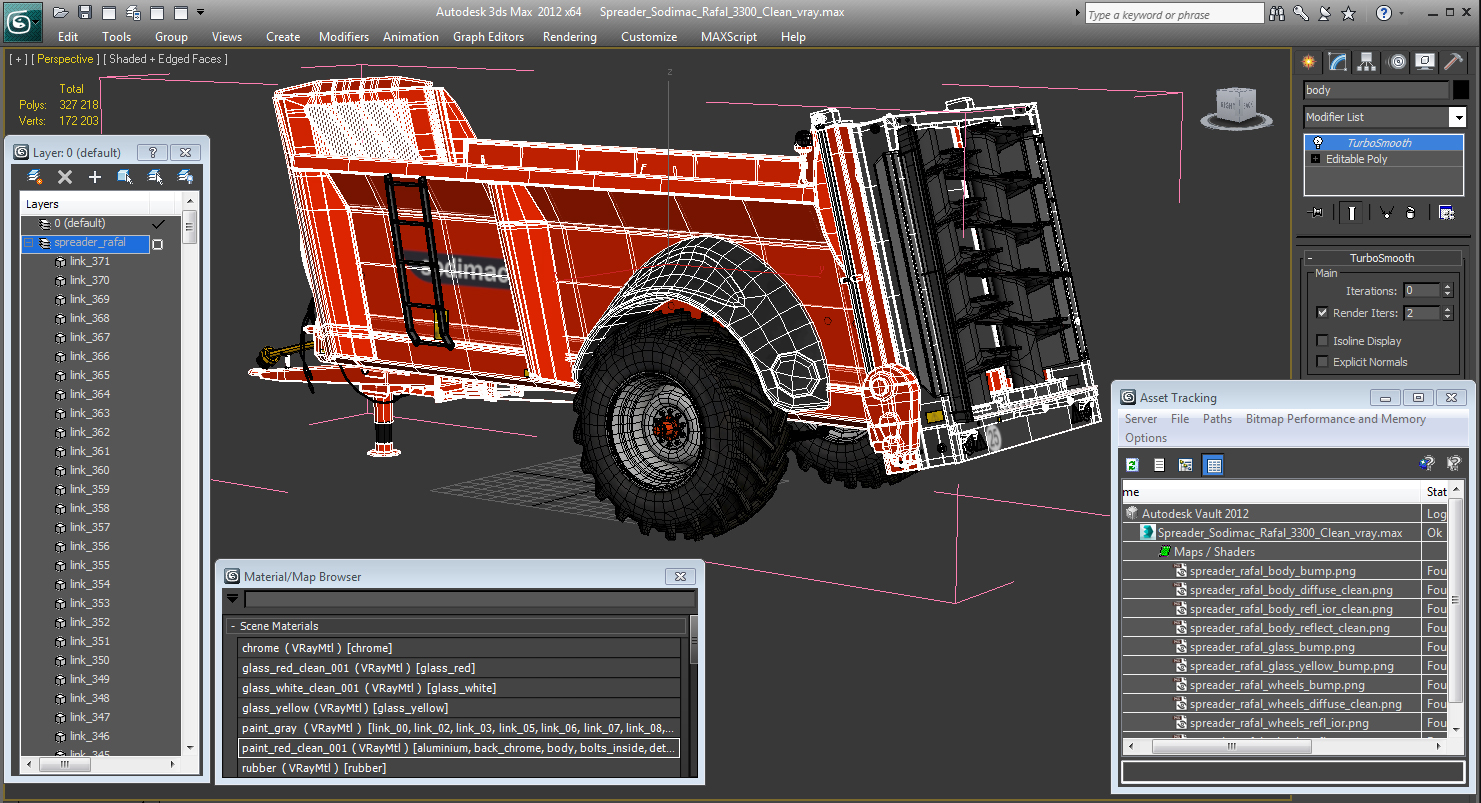
Task: Click Pin Stack icon under modifier stack
Action: pos(1316,212)
